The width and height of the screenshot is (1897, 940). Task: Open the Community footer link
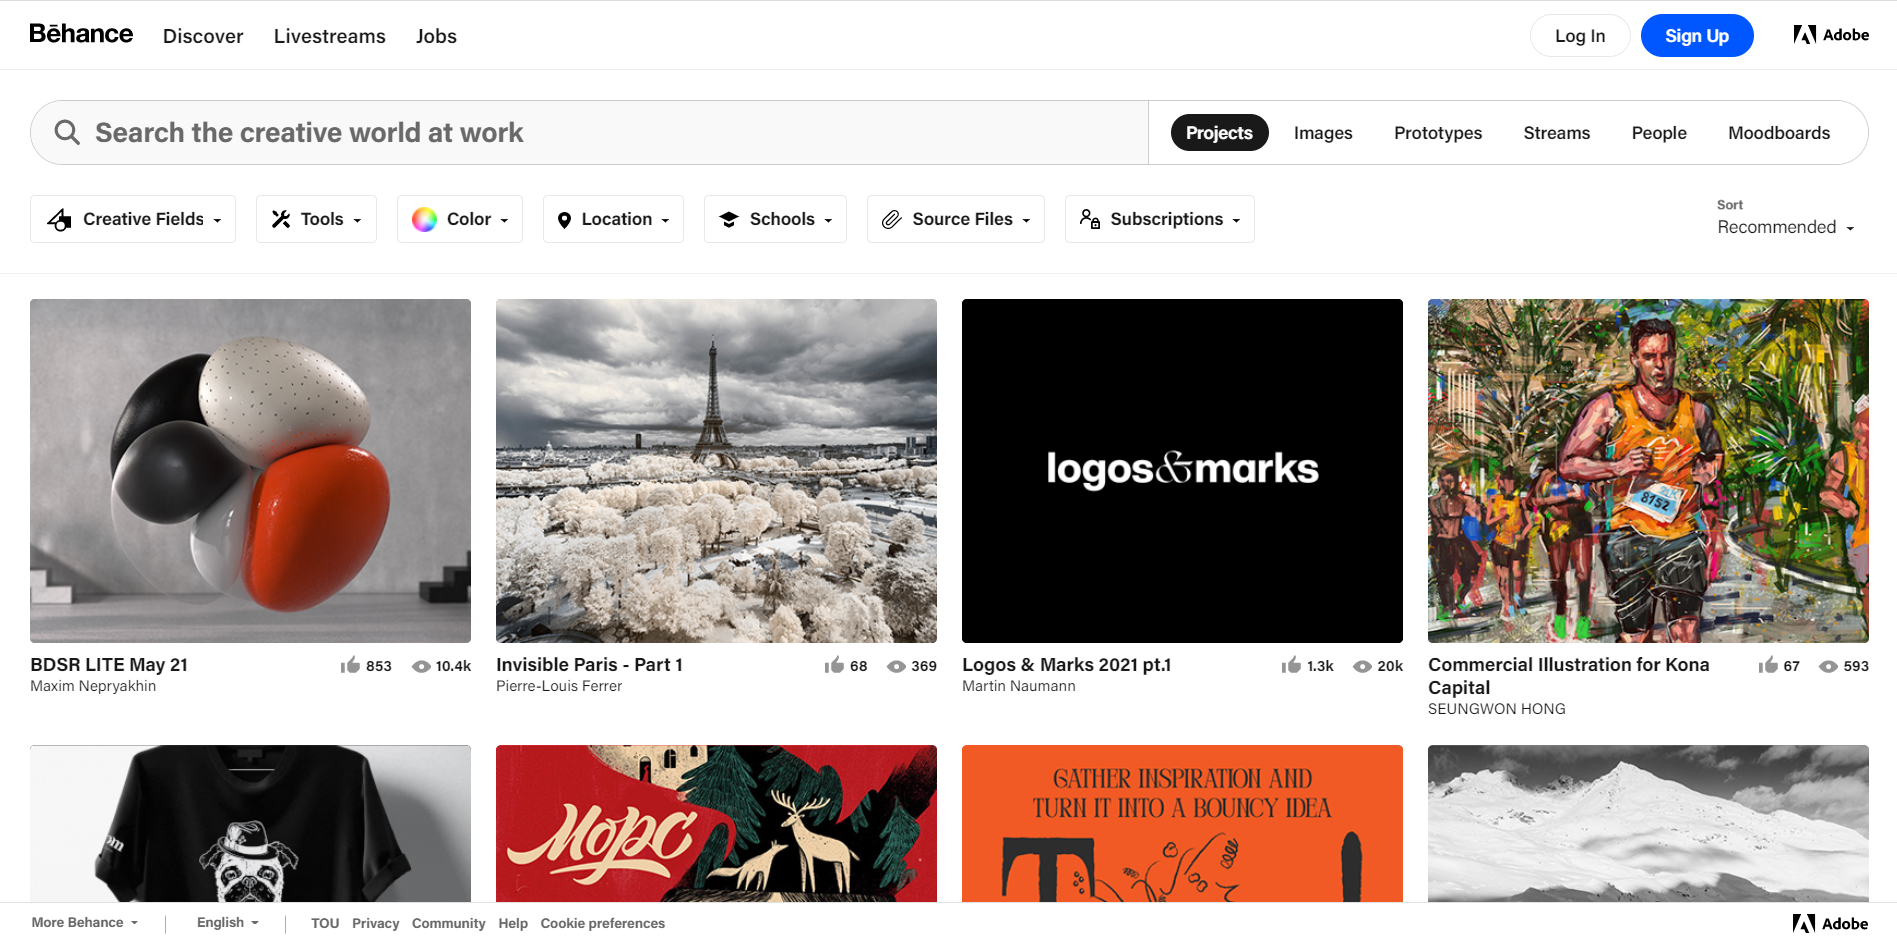point(448,923)
